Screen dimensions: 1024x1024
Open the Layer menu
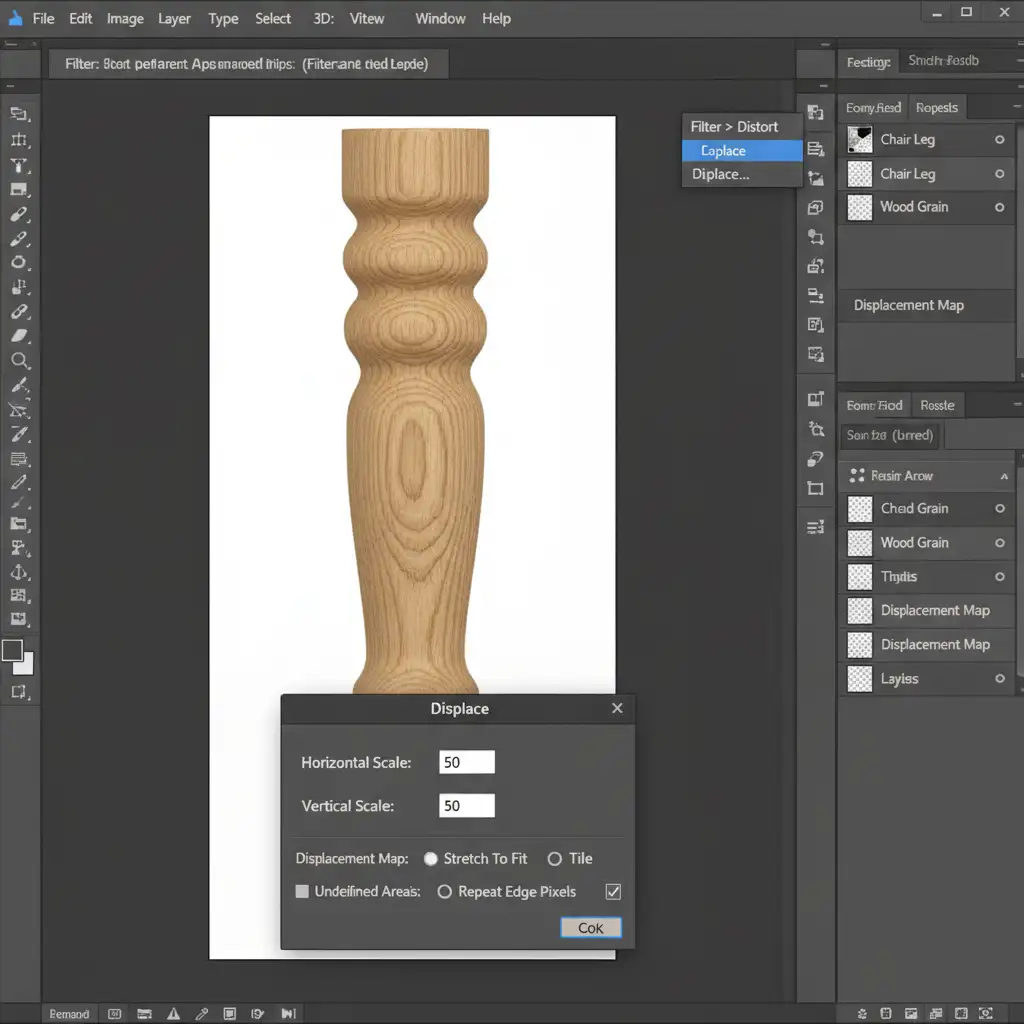click(174, 18)
